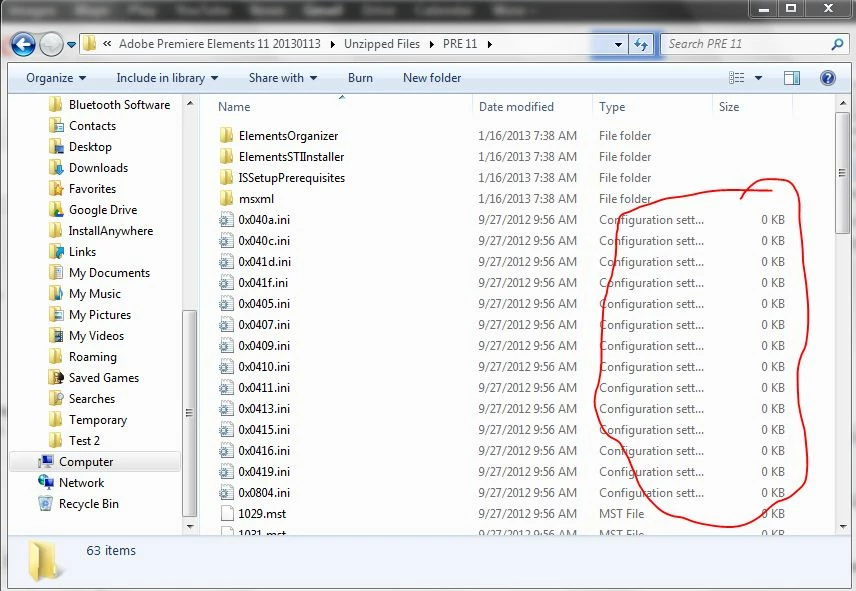Click the search magnifier icon
This screenshot has width=856, height=591.
click(x=837, y=44)
